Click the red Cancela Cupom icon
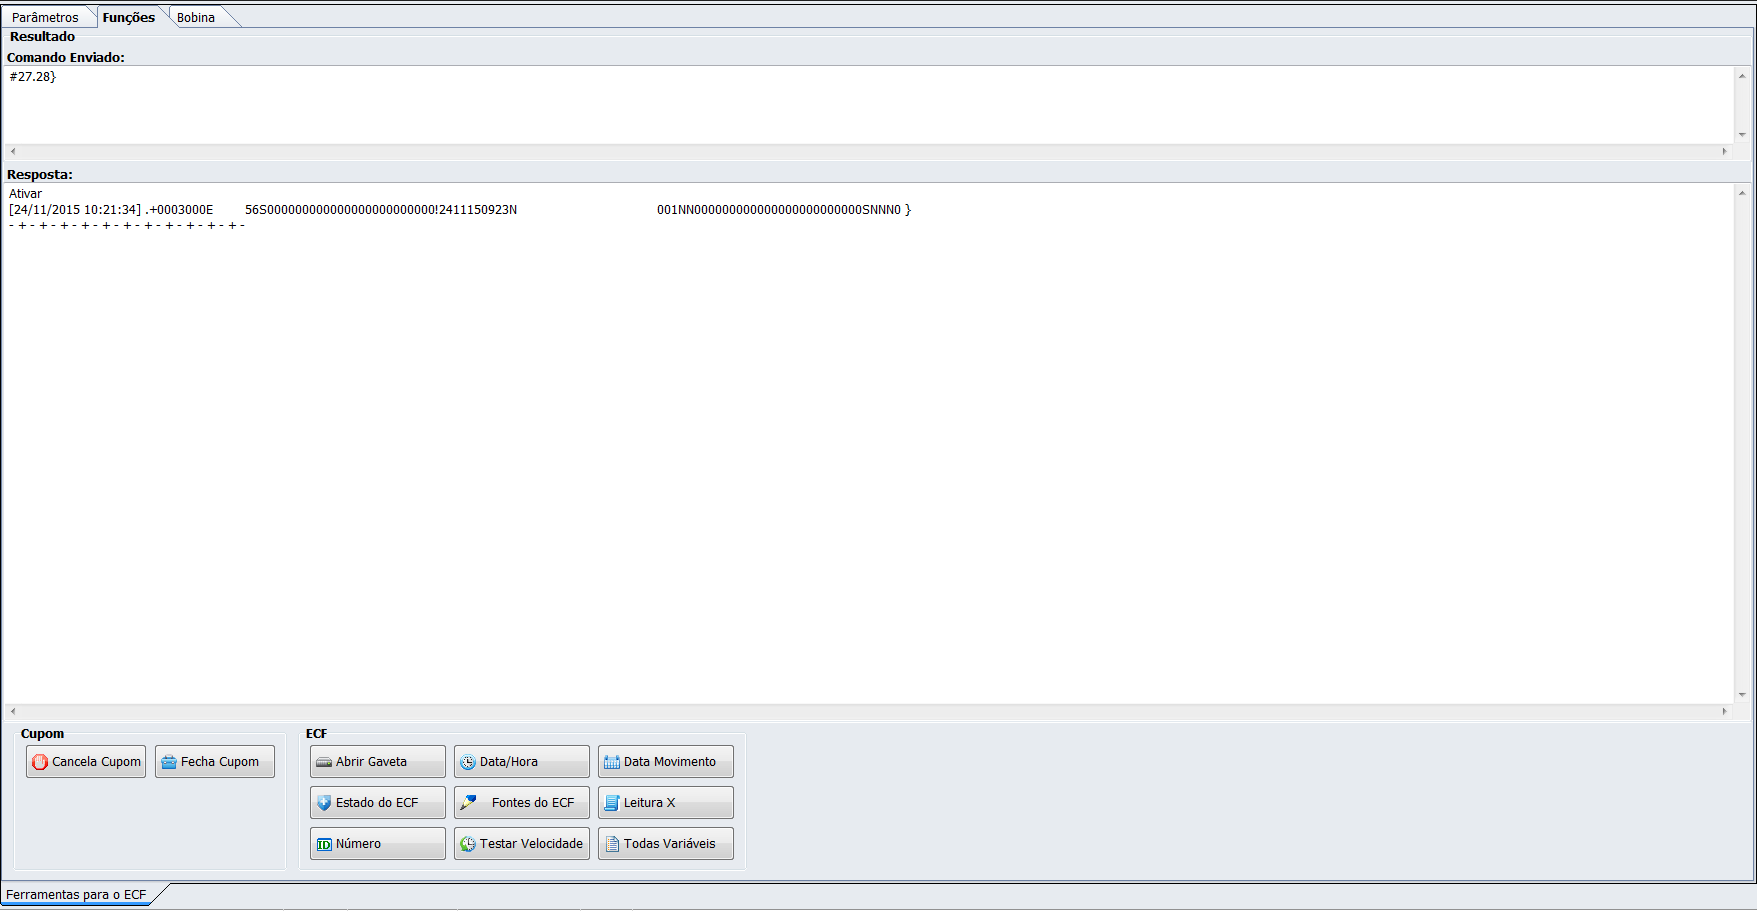 (x=40, y=762)
